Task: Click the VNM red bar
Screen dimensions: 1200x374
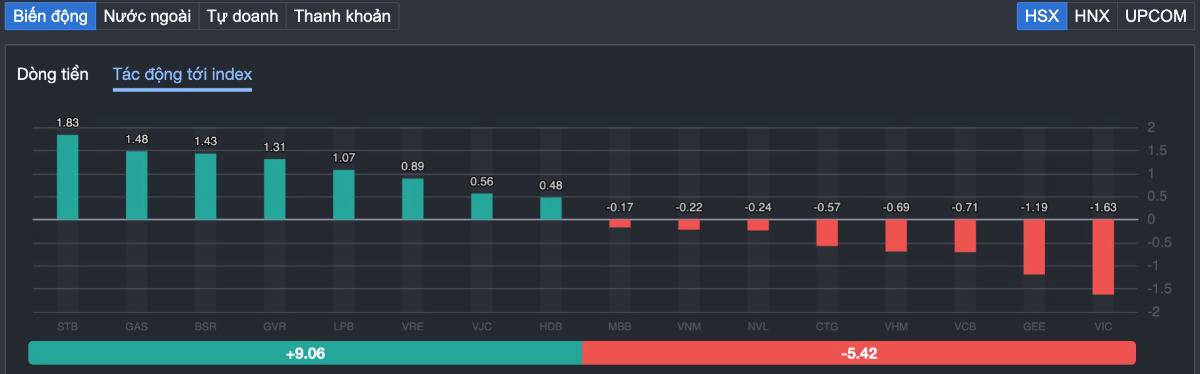Action: 689,224
